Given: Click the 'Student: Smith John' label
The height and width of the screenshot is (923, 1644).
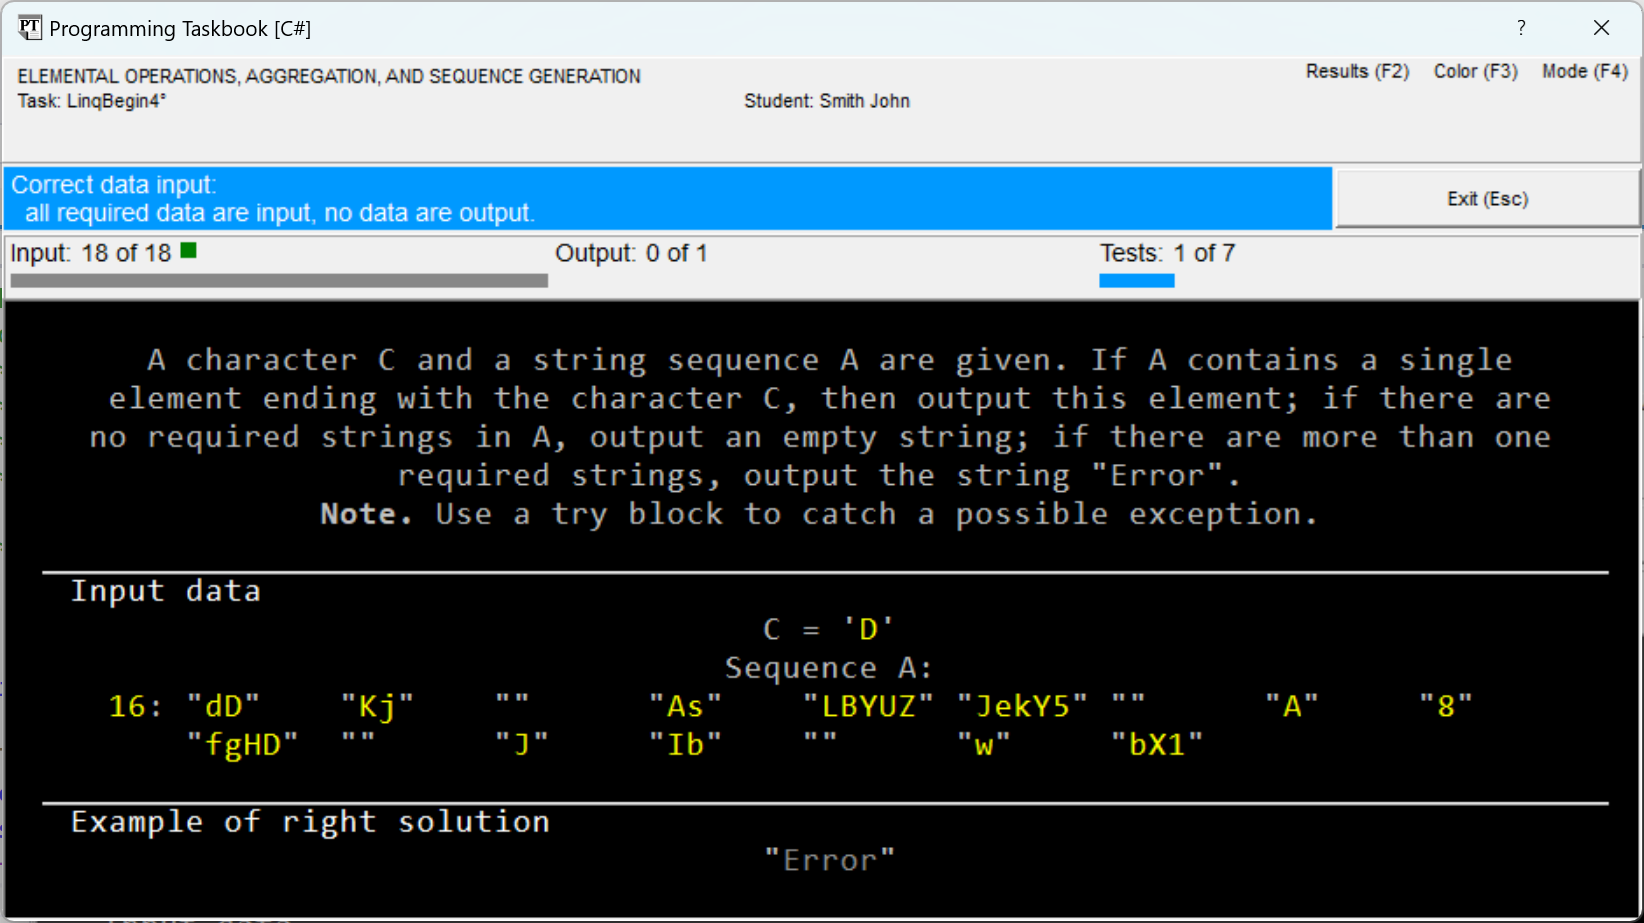Looking at the screenshot, I should [x=826, y=101].
